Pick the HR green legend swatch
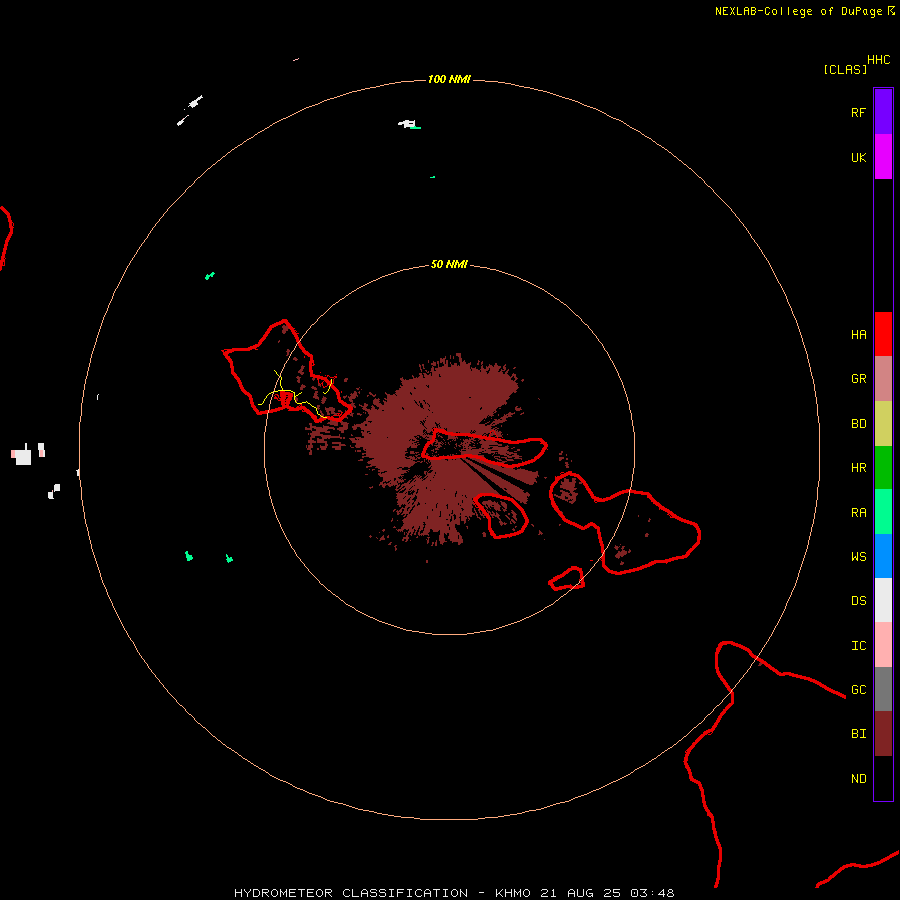900x900 pixels. point(883,468)
